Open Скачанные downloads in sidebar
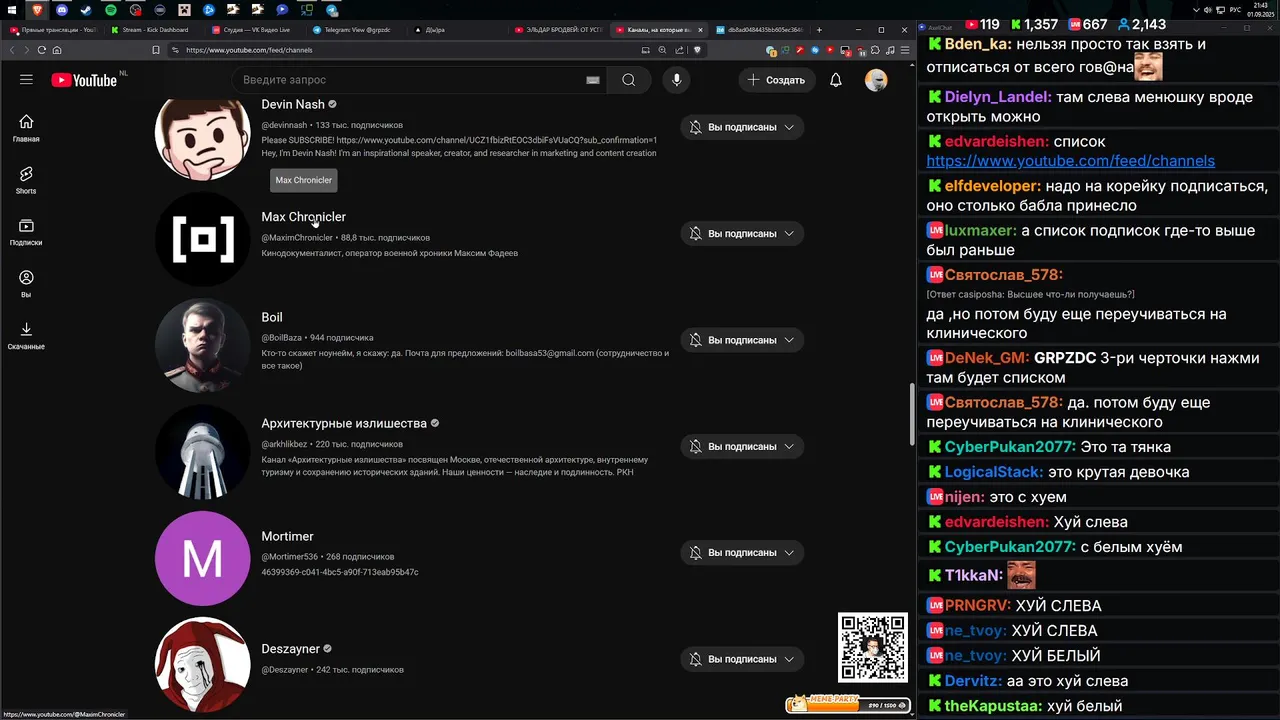The width and height of the screenshot is (1280, 720). [26, 336]
